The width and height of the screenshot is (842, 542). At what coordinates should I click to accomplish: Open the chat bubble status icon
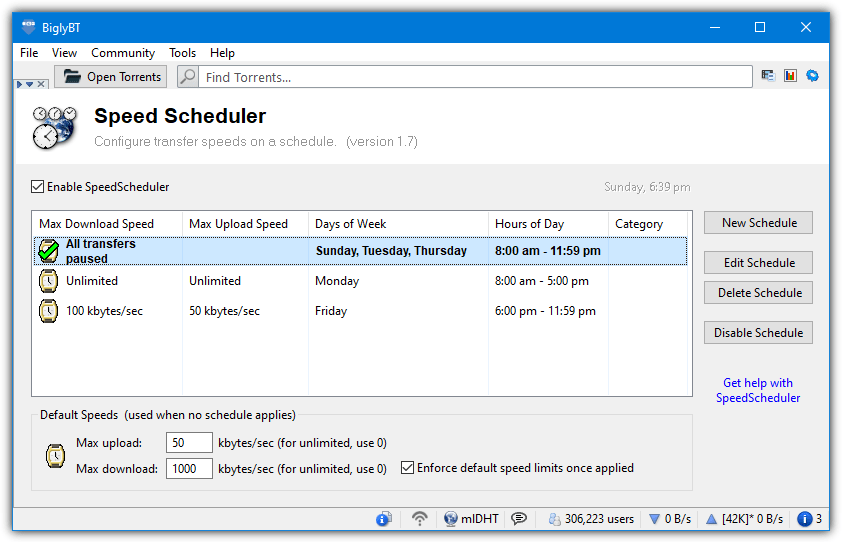tap(519, 519)
